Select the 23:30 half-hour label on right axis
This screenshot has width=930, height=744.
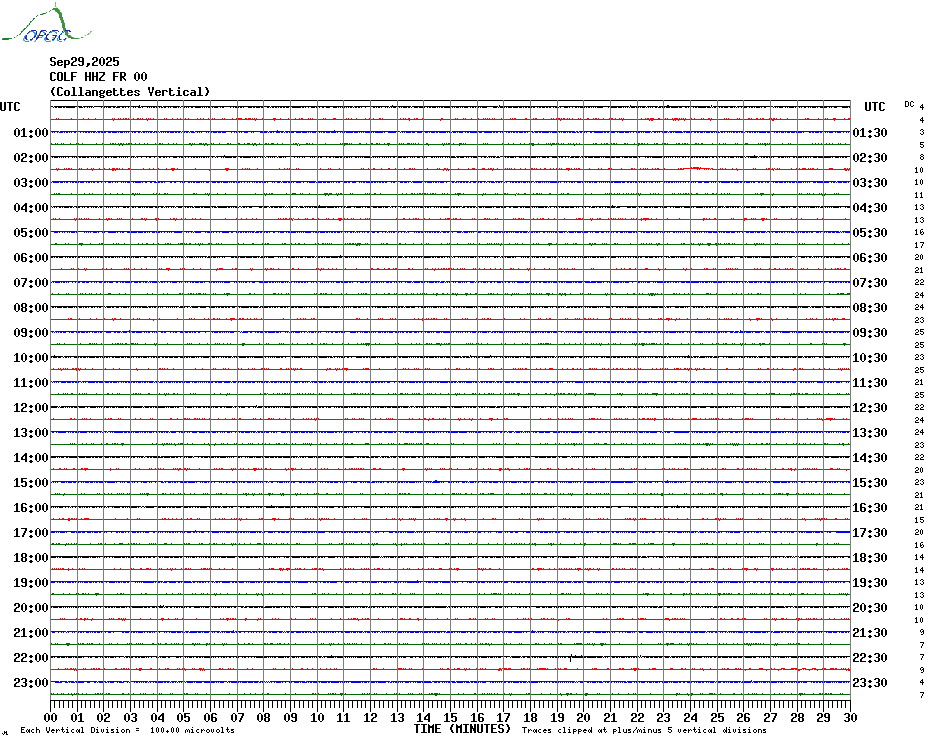point(869,683)
